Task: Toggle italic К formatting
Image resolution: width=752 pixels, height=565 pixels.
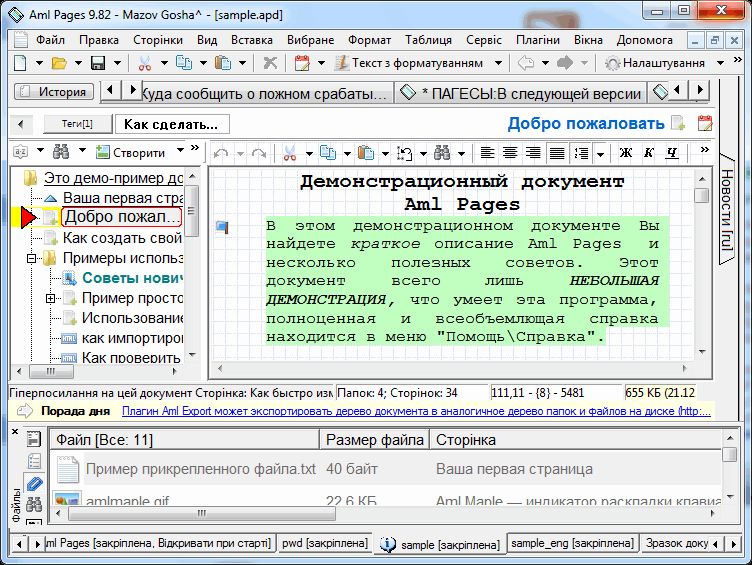Action: point(649,153)
